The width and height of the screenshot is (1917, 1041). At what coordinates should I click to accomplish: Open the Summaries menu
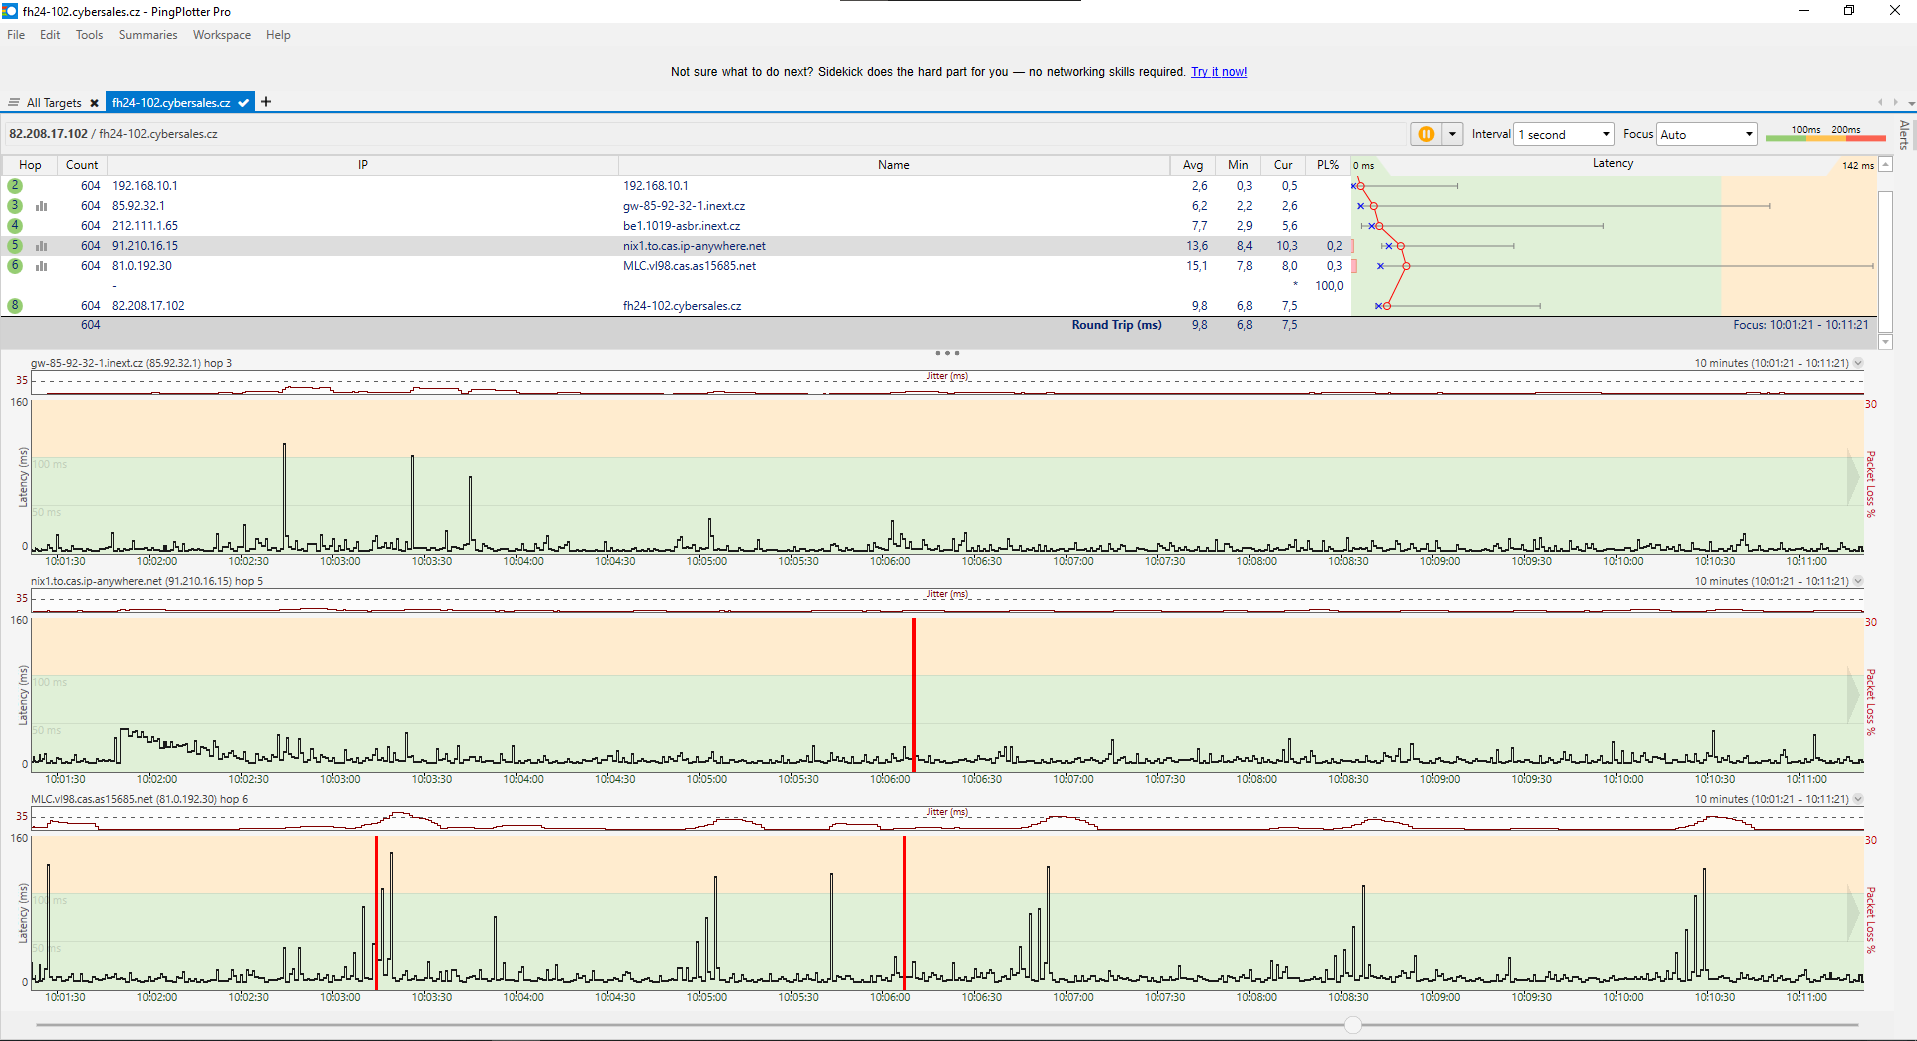(147, 35)
